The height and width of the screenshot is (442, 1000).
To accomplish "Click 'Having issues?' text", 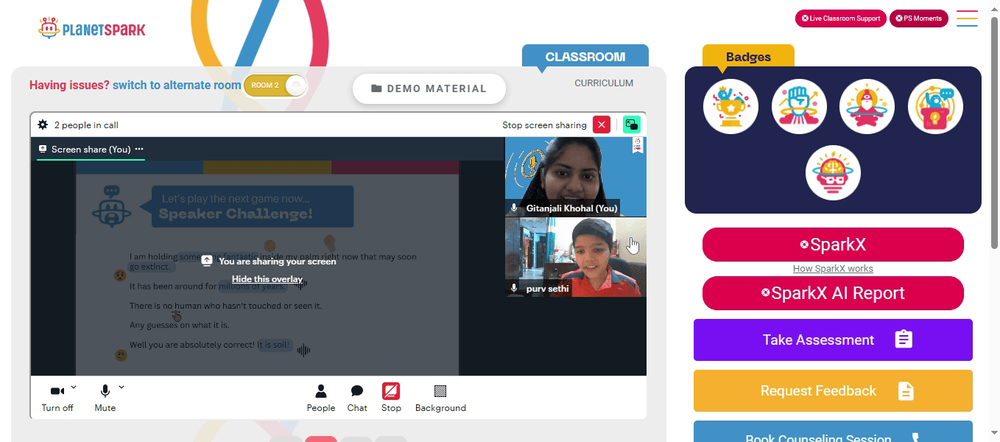I will 70,85.
